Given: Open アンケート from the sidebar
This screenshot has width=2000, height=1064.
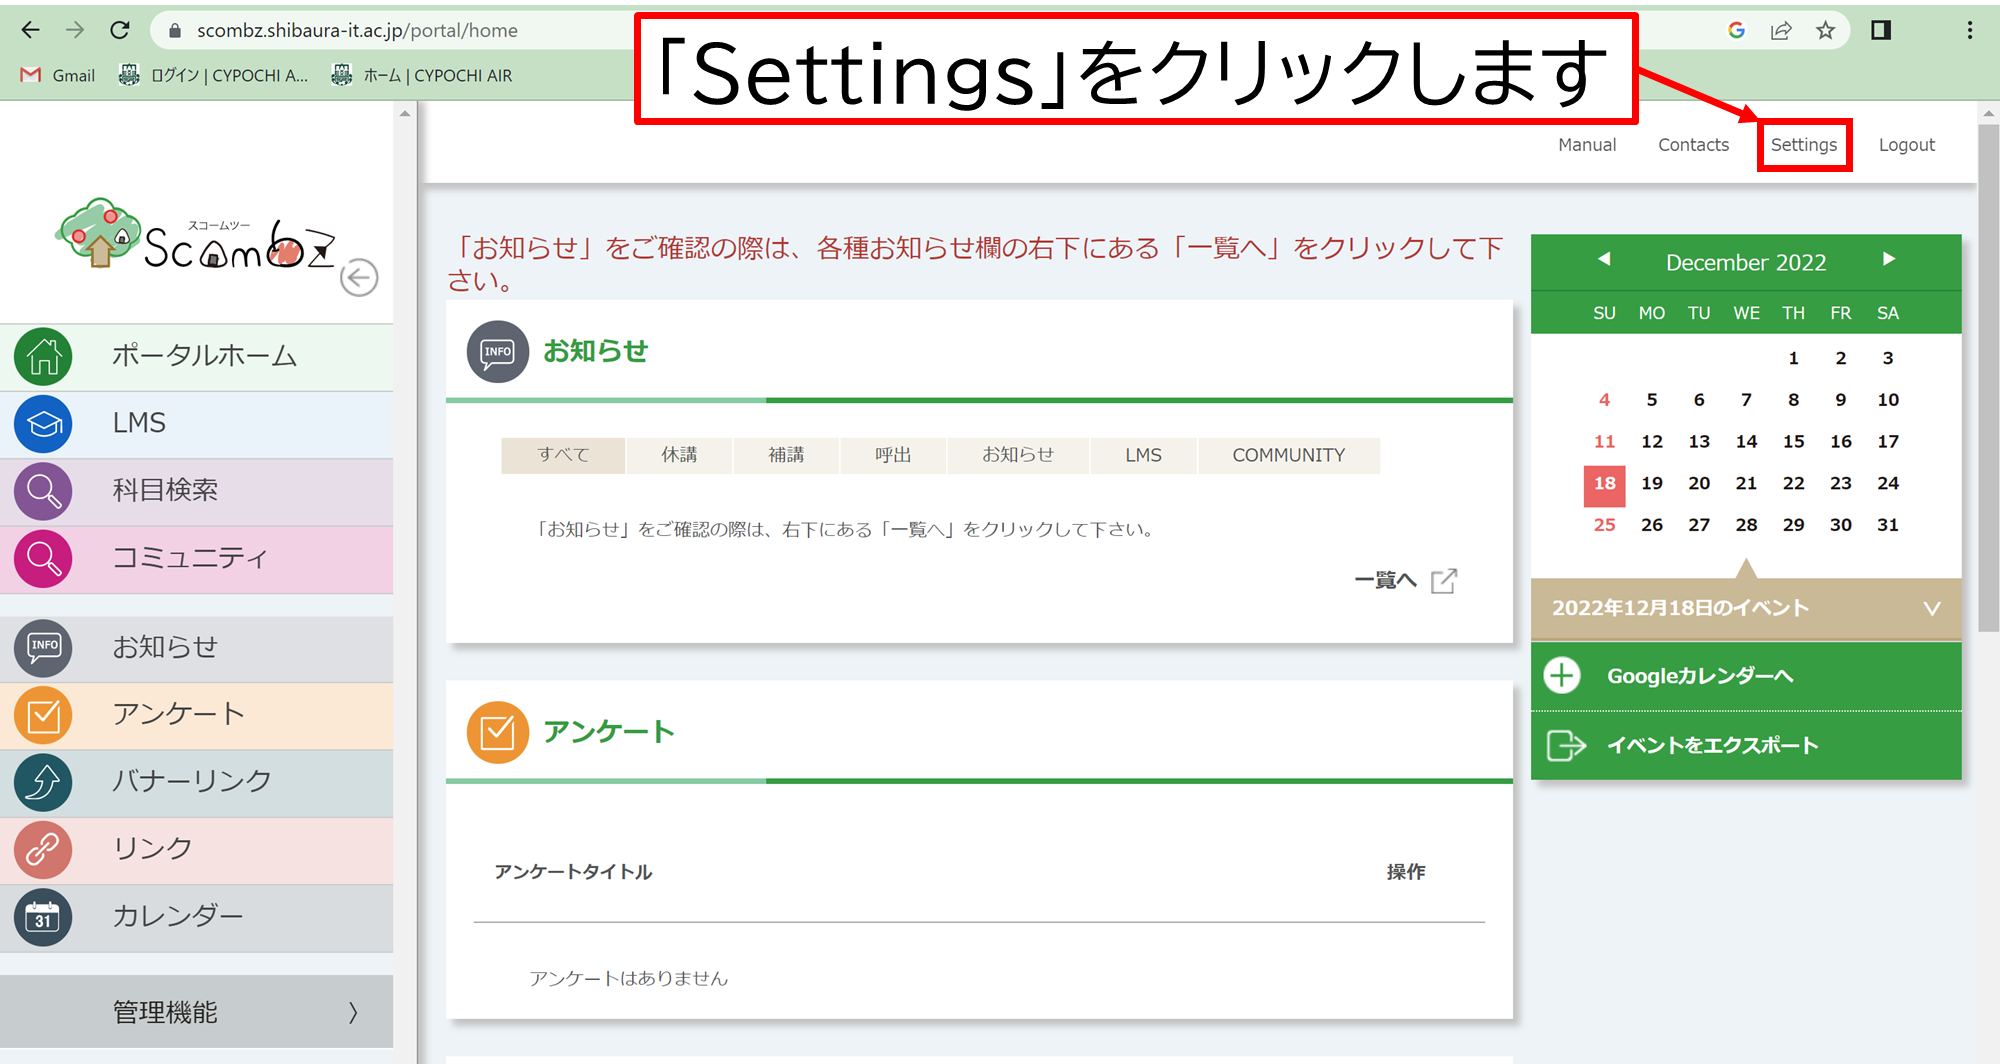Looking at the screenshot, I should point(196,714).
